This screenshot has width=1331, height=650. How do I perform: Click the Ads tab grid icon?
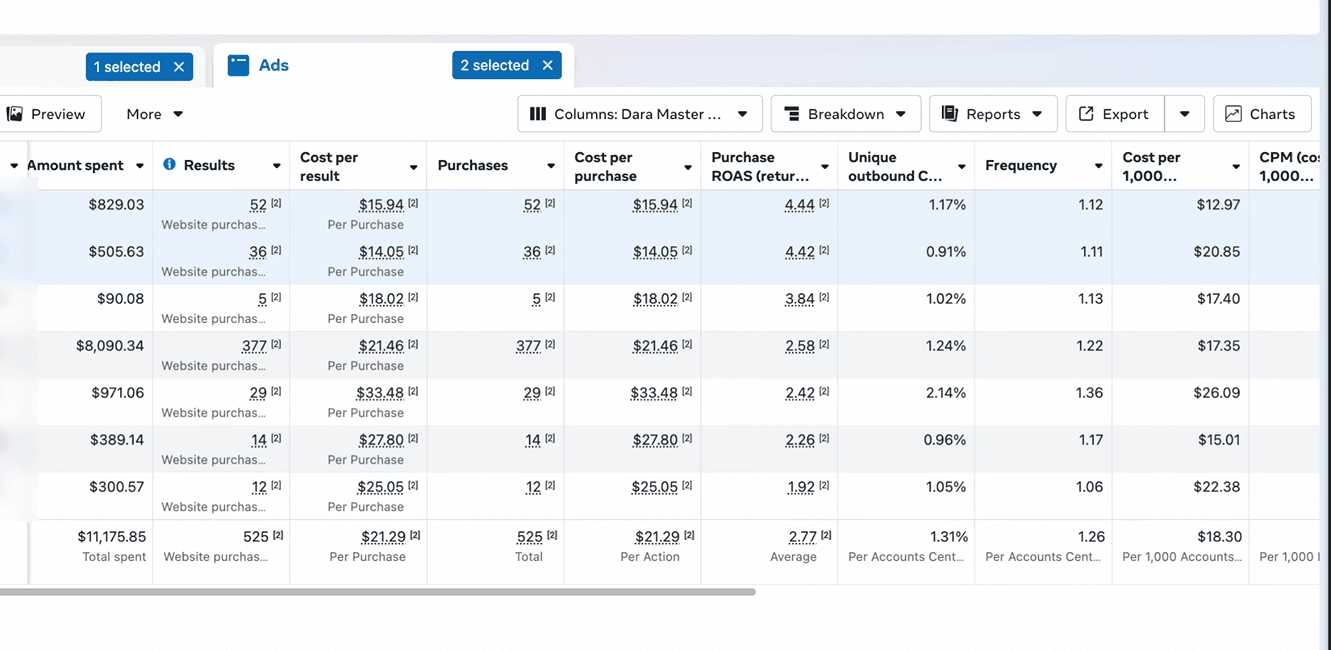238,66
